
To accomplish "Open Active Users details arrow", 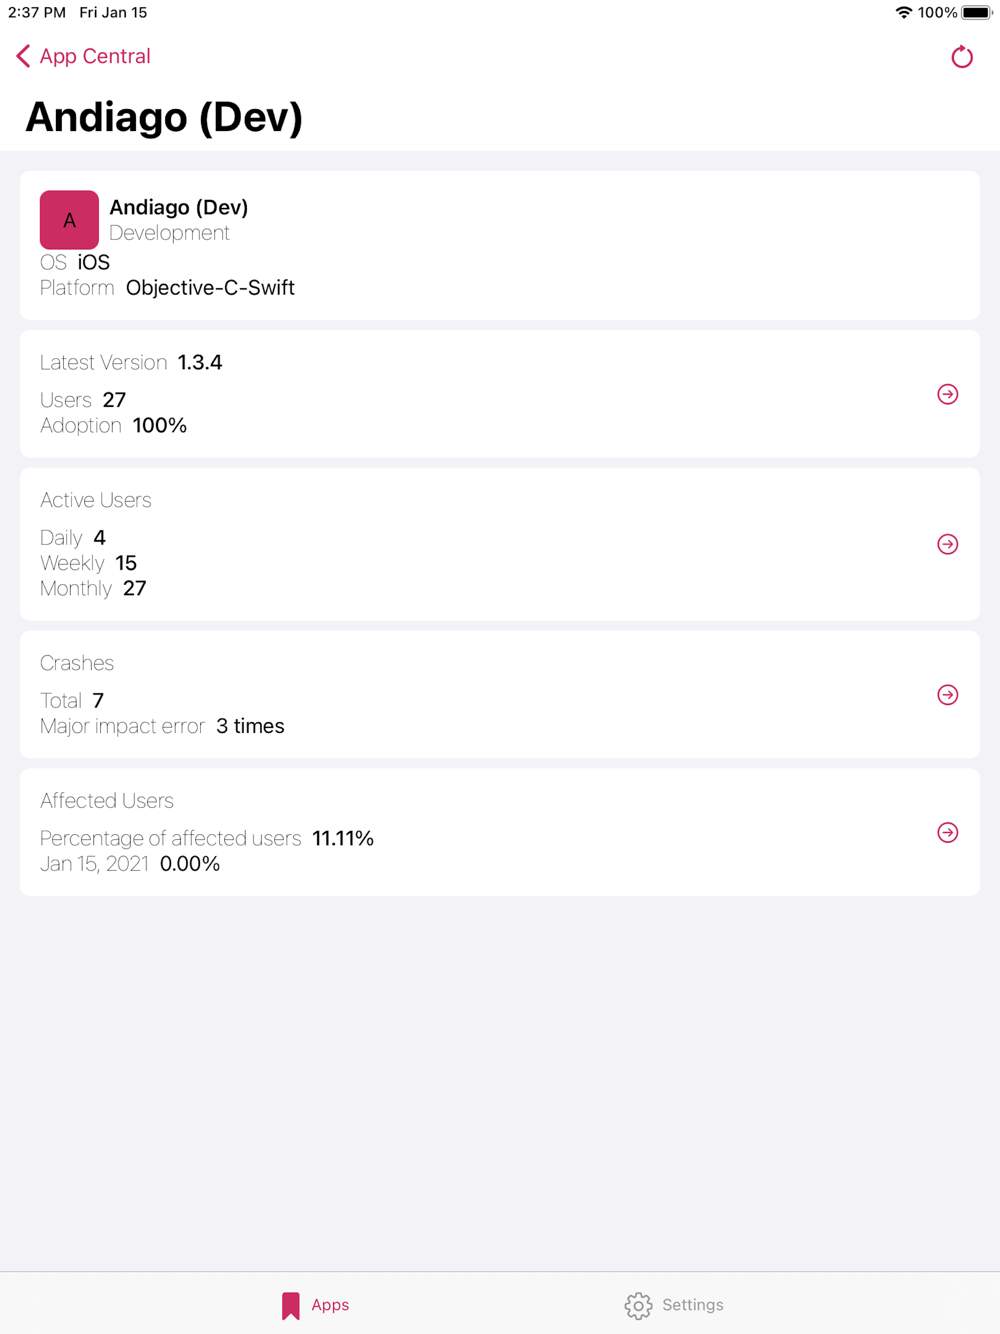I will (x=948, y=544).
